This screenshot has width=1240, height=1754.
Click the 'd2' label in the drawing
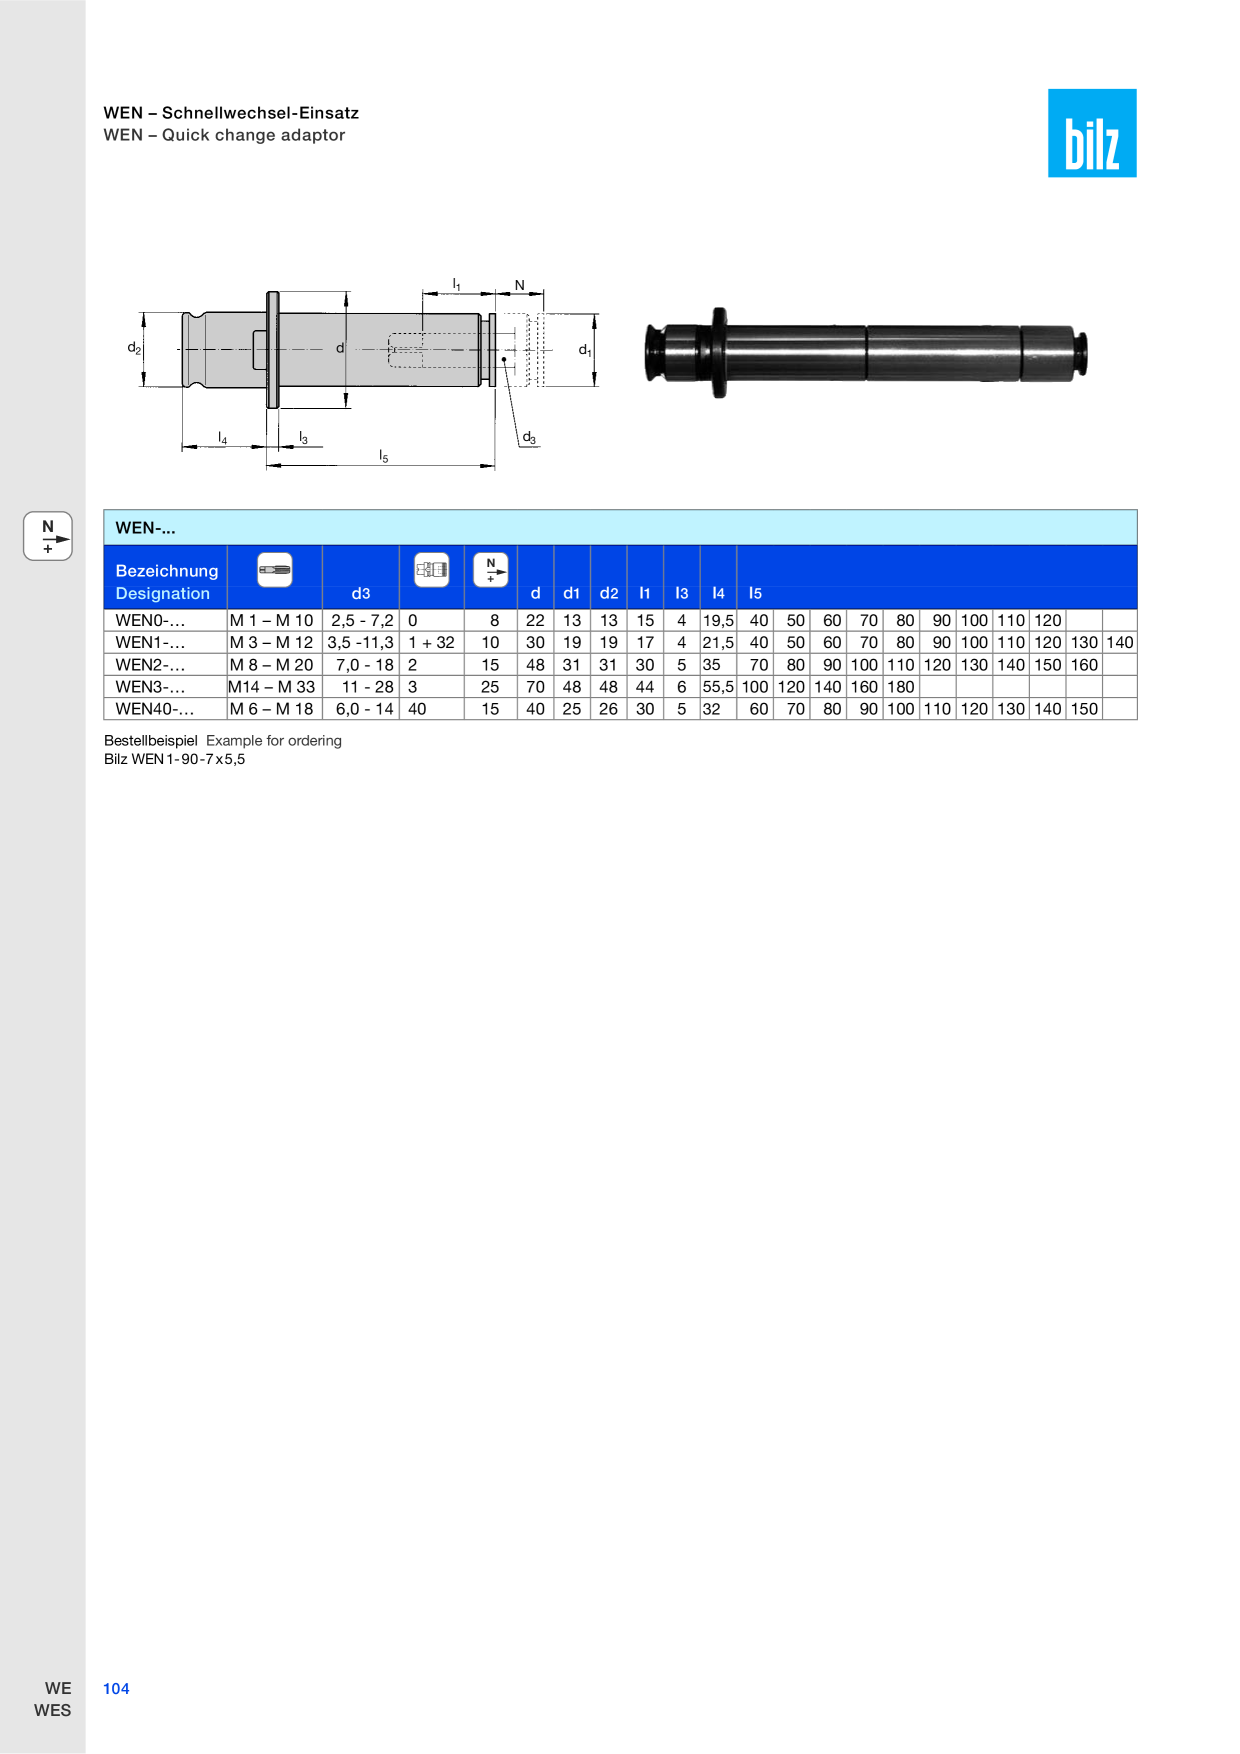[x=134, y=348]
